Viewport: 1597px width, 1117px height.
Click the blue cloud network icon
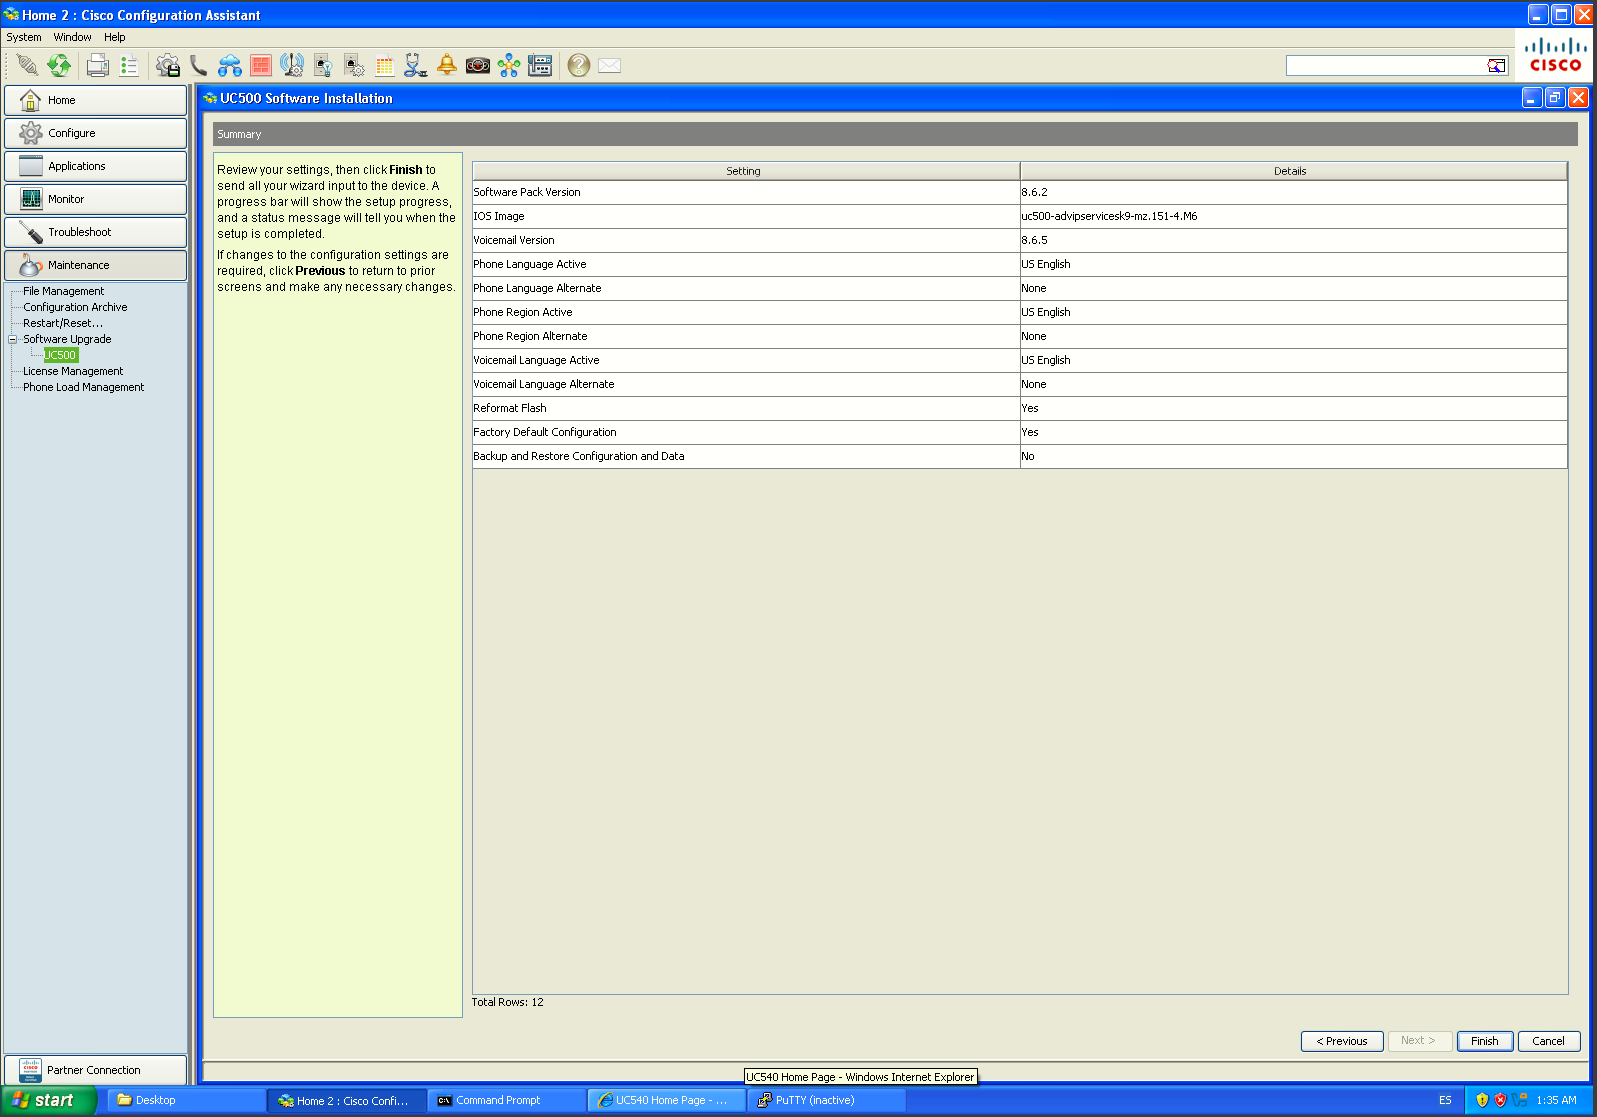click(x=230, y=66)
